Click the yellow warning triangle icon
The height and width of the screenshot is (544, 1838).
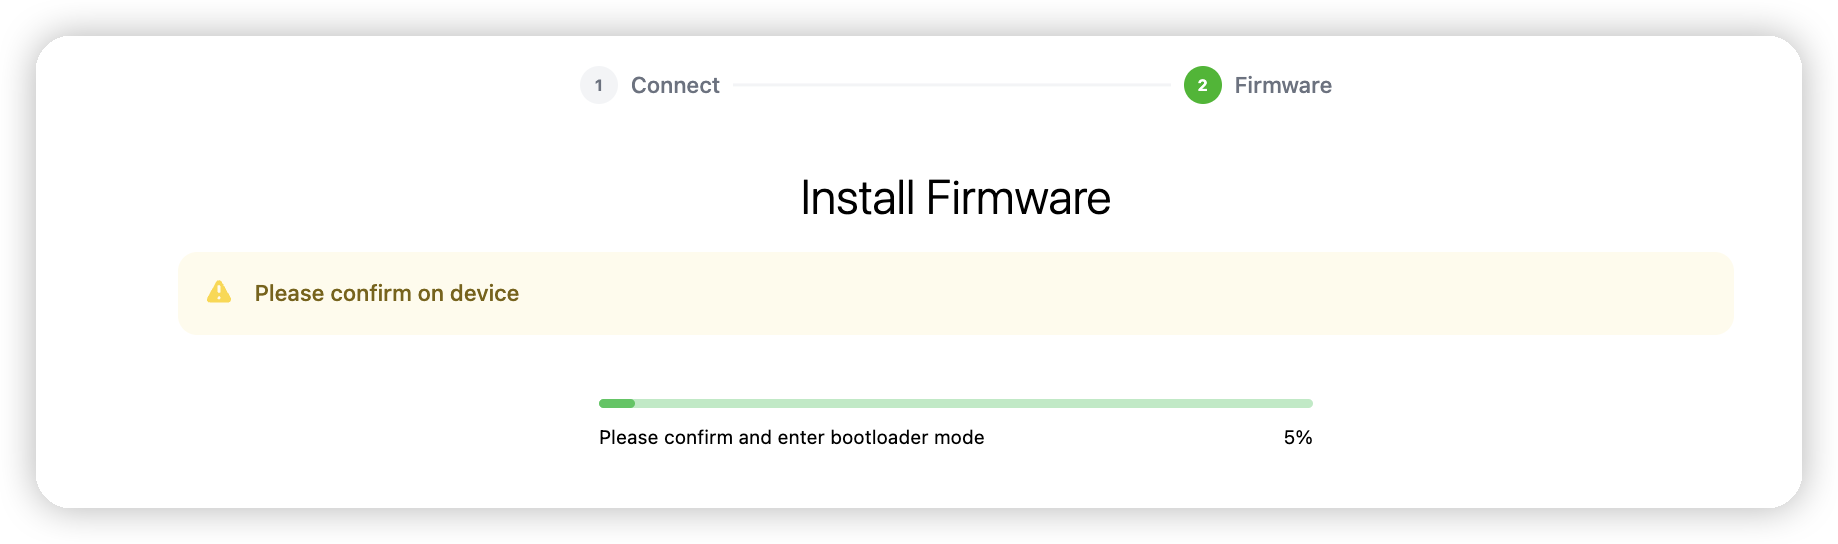tap(219, 292)
